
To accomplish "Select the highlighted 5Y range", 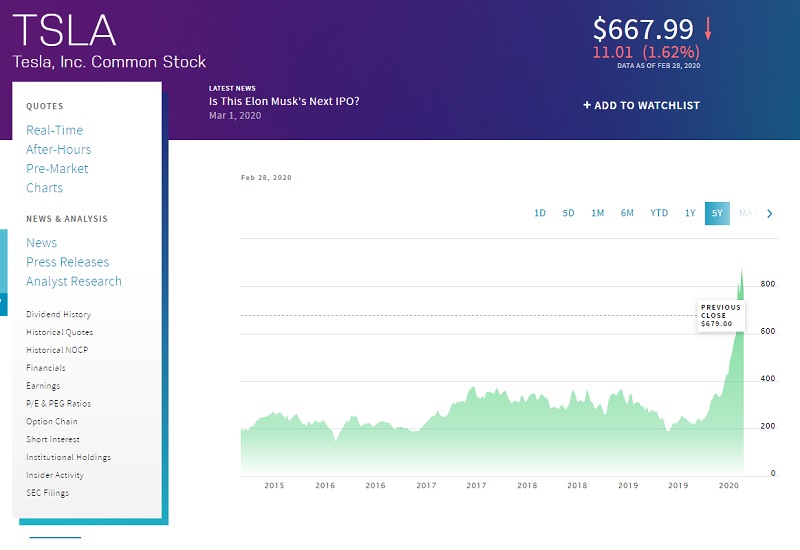I will pos(717,213).
